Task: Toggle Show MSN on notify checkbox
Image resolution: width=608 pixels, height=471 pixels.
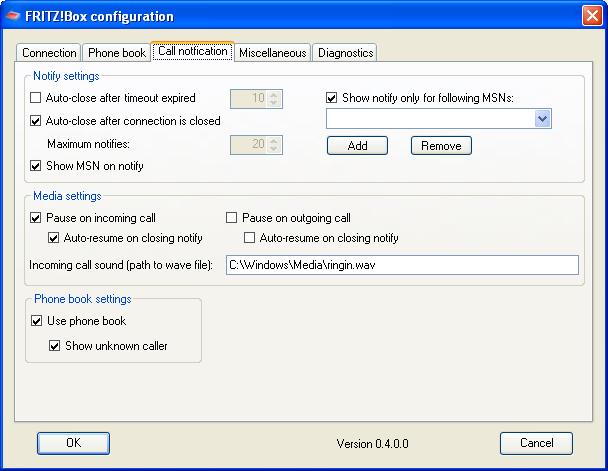Action: (x=37, y=166)
